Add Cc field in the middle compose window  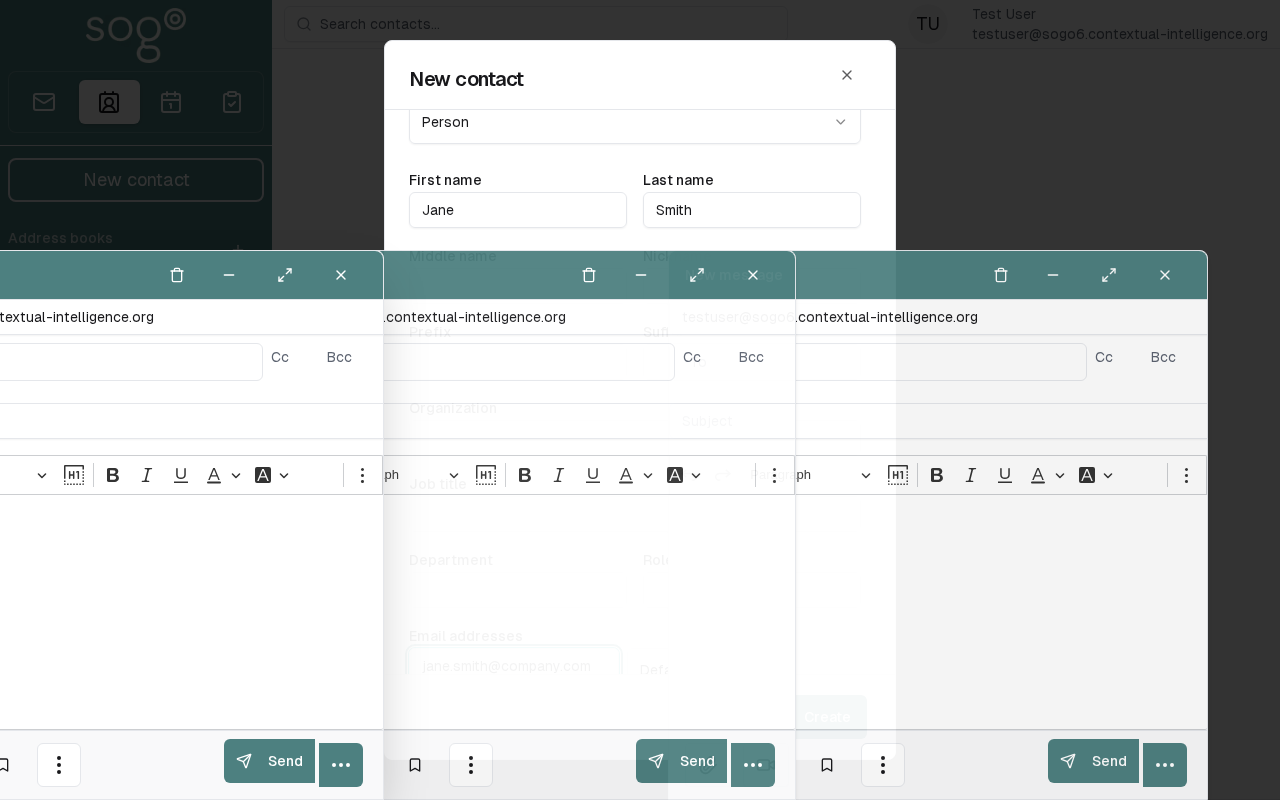pyautogui.click(x=692, y=357)
